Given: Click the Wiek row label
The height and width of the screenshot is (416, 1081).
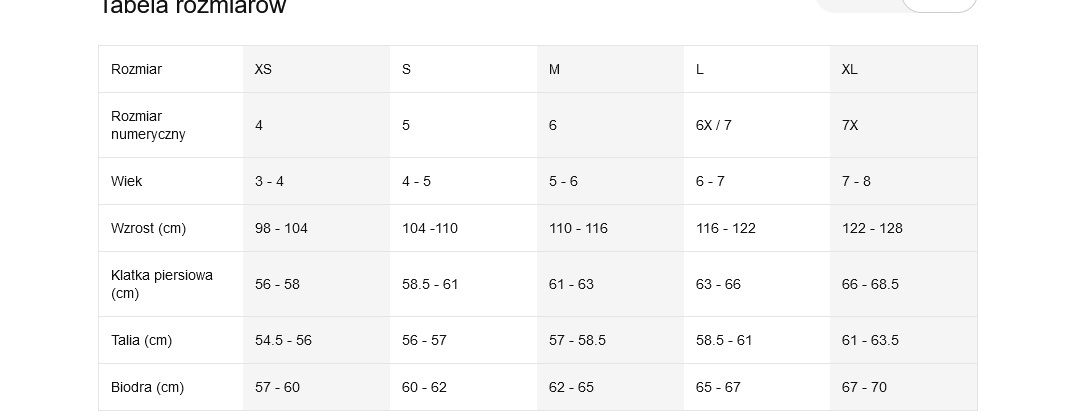Looking at the screenshot, I should (127, 181).
